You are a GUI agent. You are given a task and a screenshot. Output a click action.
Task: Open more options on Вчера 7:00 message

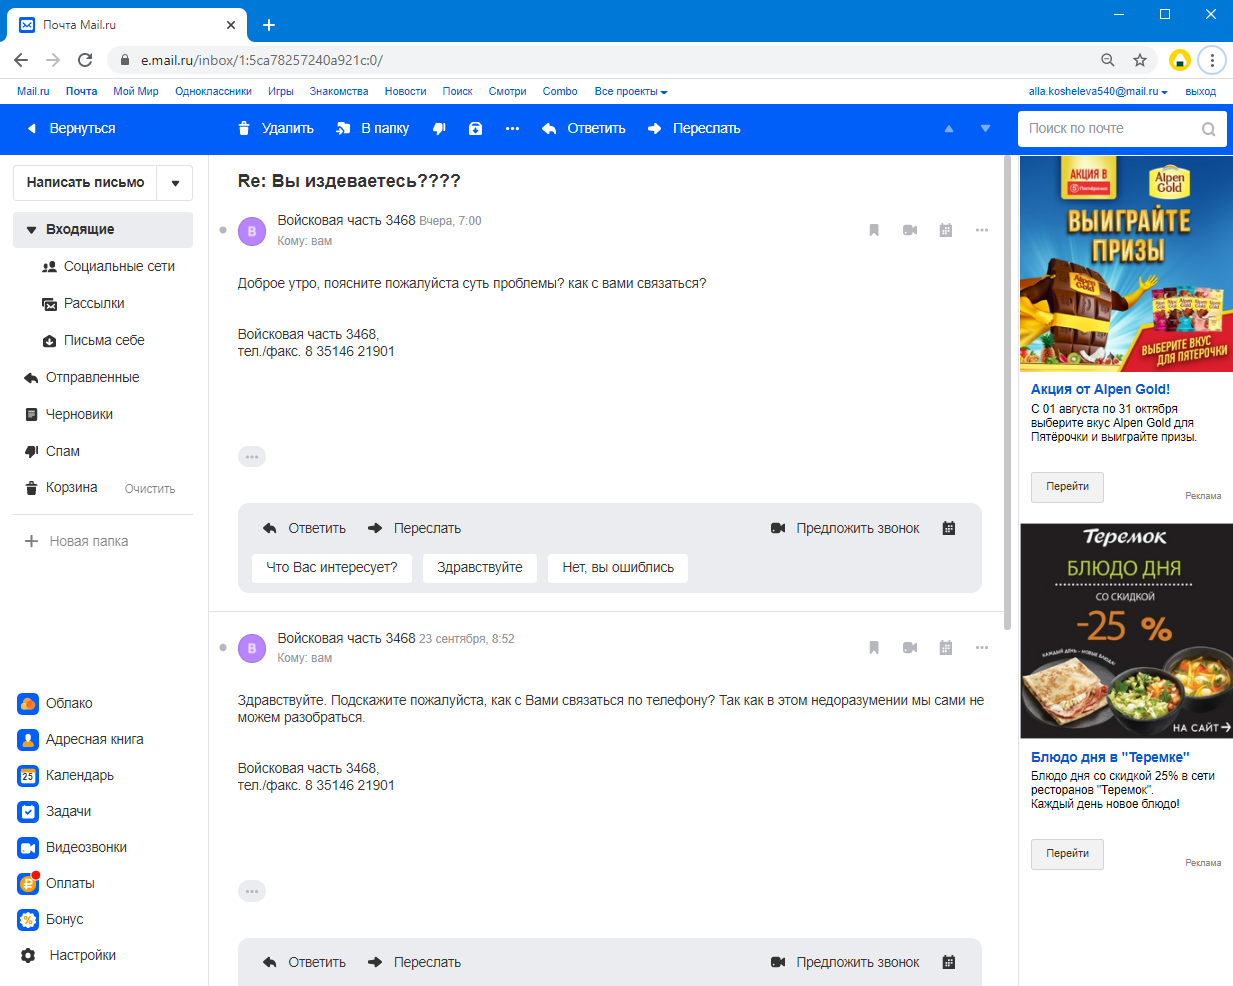[x=982, y=230]
